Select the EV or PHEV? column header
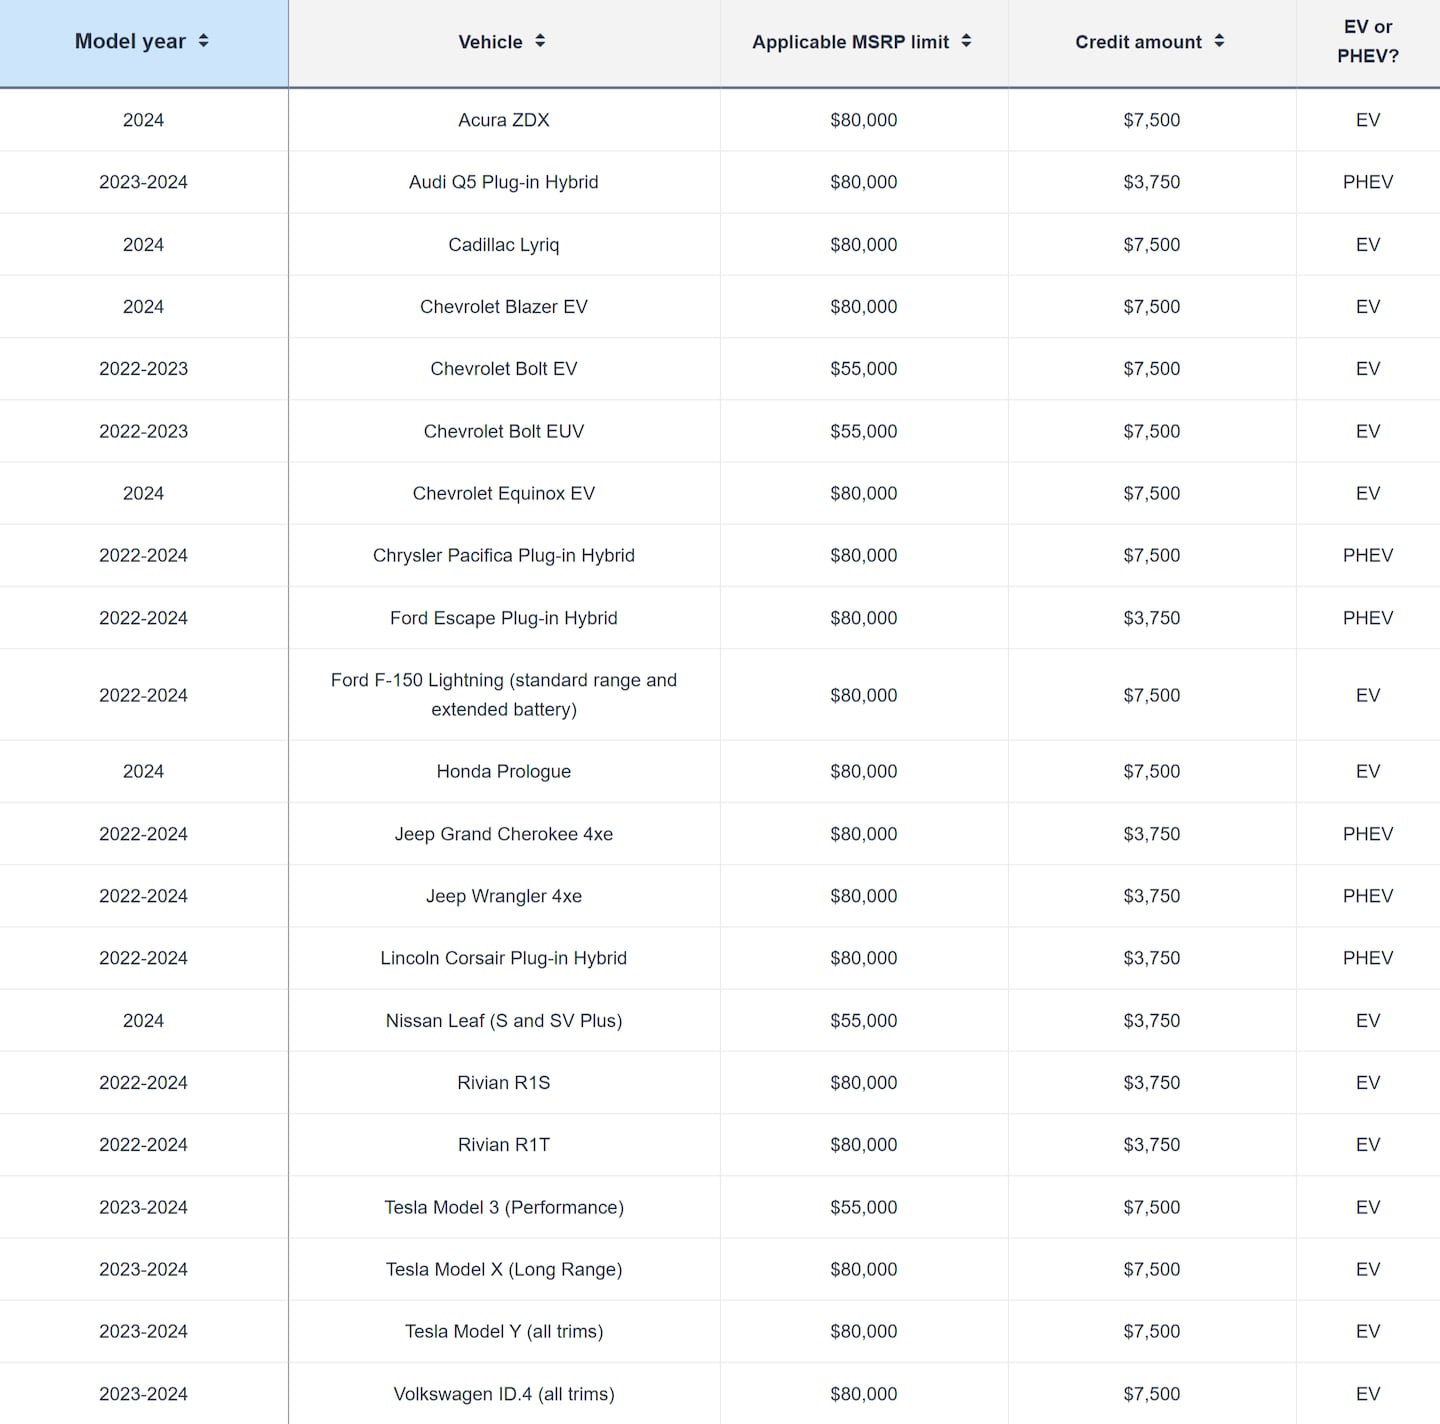This screenshot has width=1440, height=1424. (x=1367, y=42)
